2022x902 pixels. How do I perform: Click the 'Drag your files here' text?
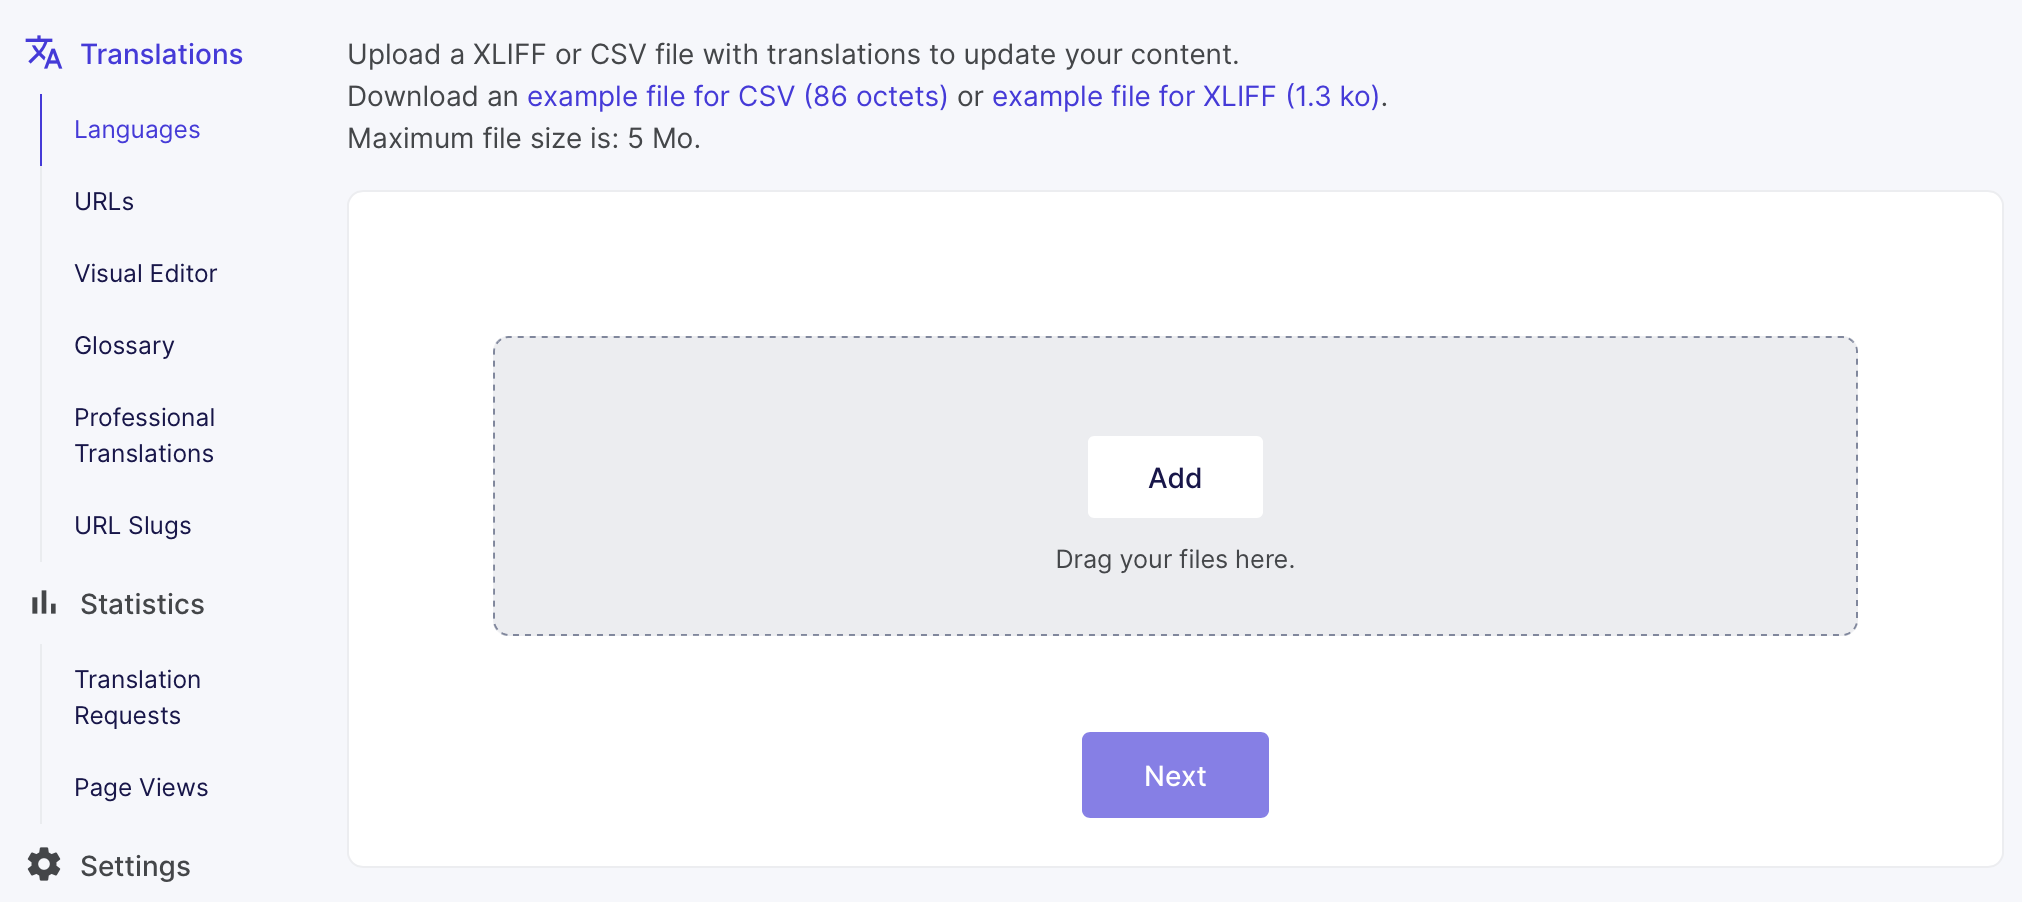[x=1175, y=559]
